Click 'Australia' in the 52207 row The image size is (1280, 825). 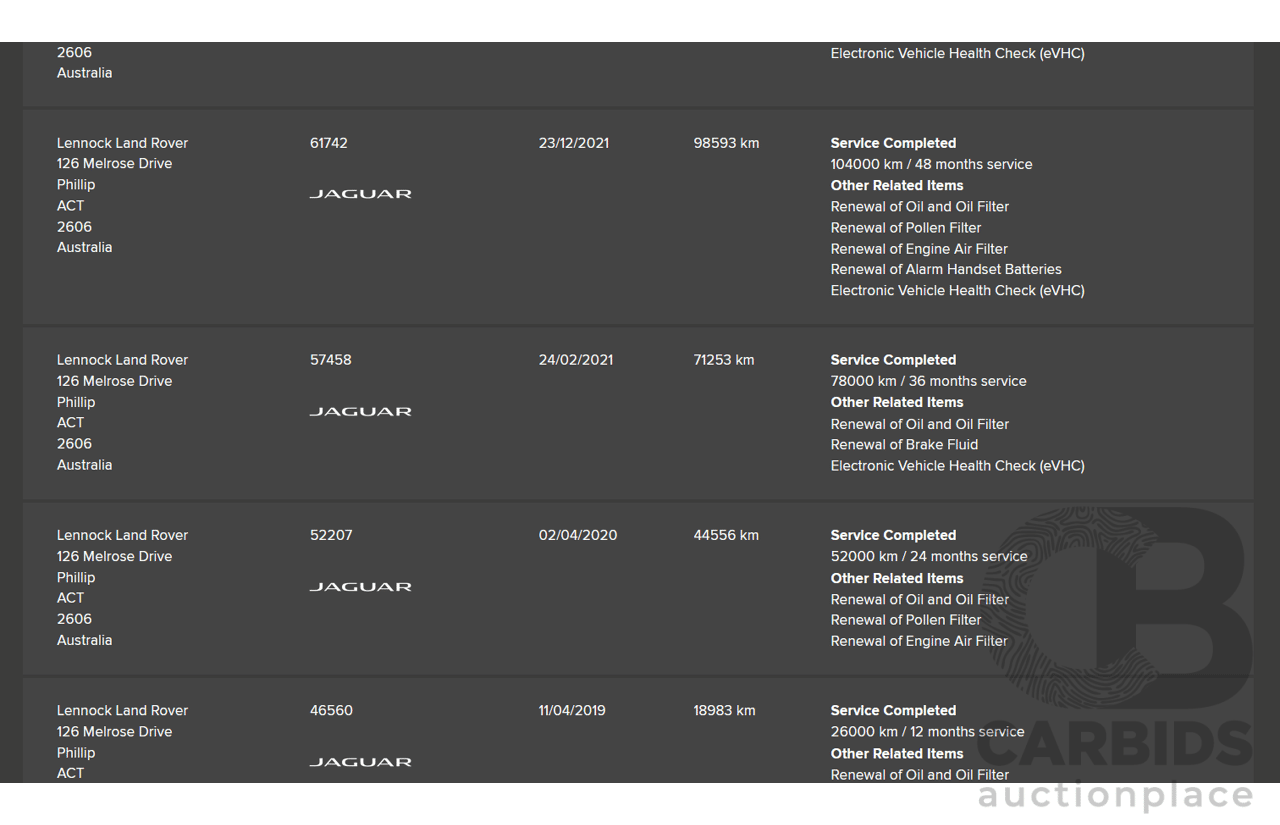(x=84, y=640)
